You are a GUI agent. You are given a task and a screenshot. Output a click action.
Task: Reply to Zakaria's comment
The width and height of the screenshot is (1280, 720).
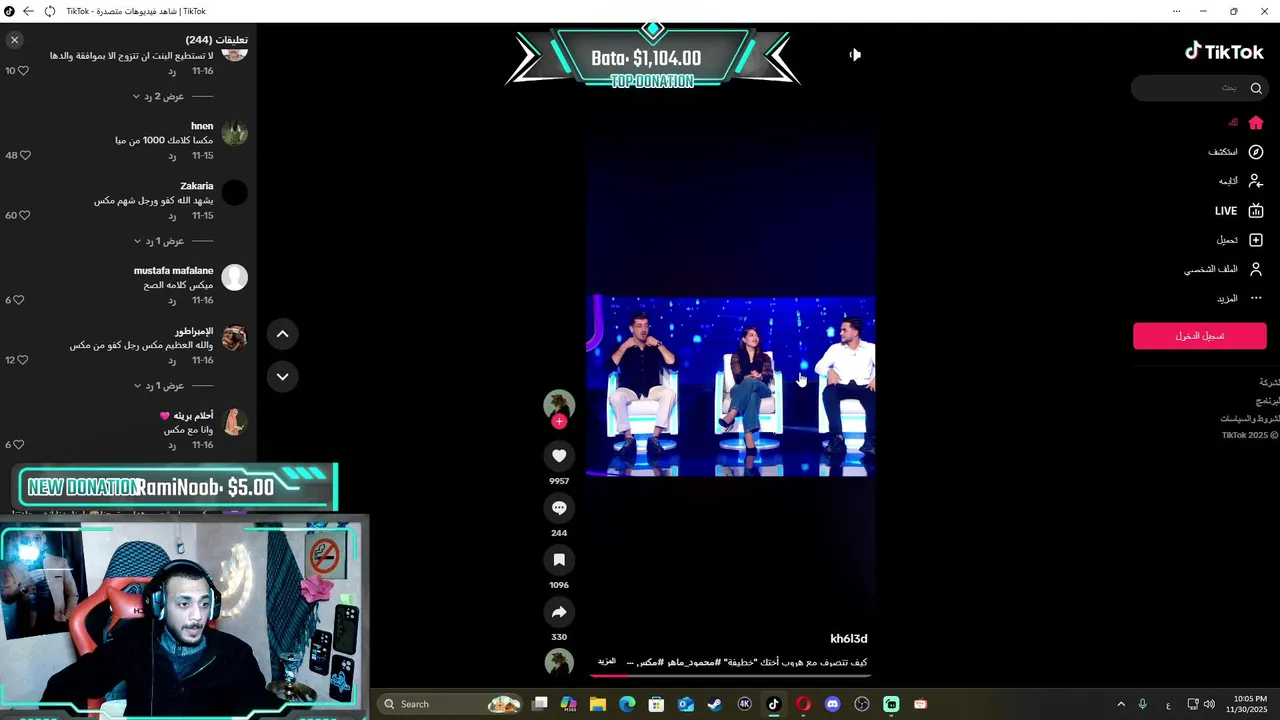(172, 216)
